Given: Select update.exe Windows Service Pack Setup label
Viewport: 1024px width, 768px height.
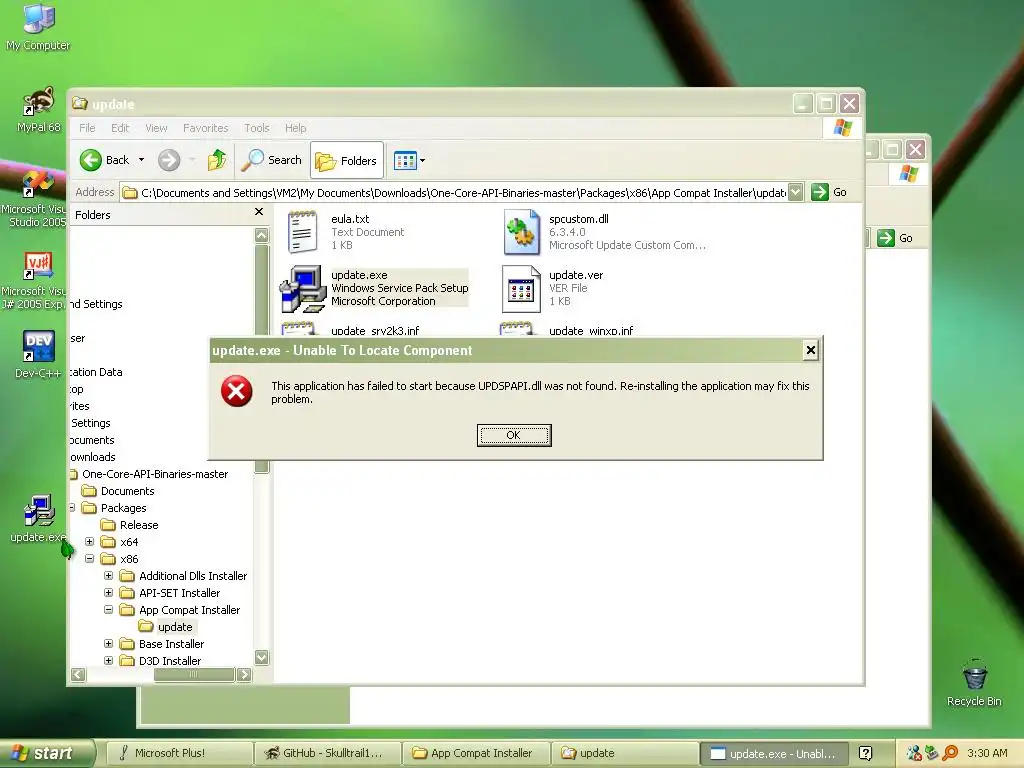Looking at the screenshot, I should (399, 288).
